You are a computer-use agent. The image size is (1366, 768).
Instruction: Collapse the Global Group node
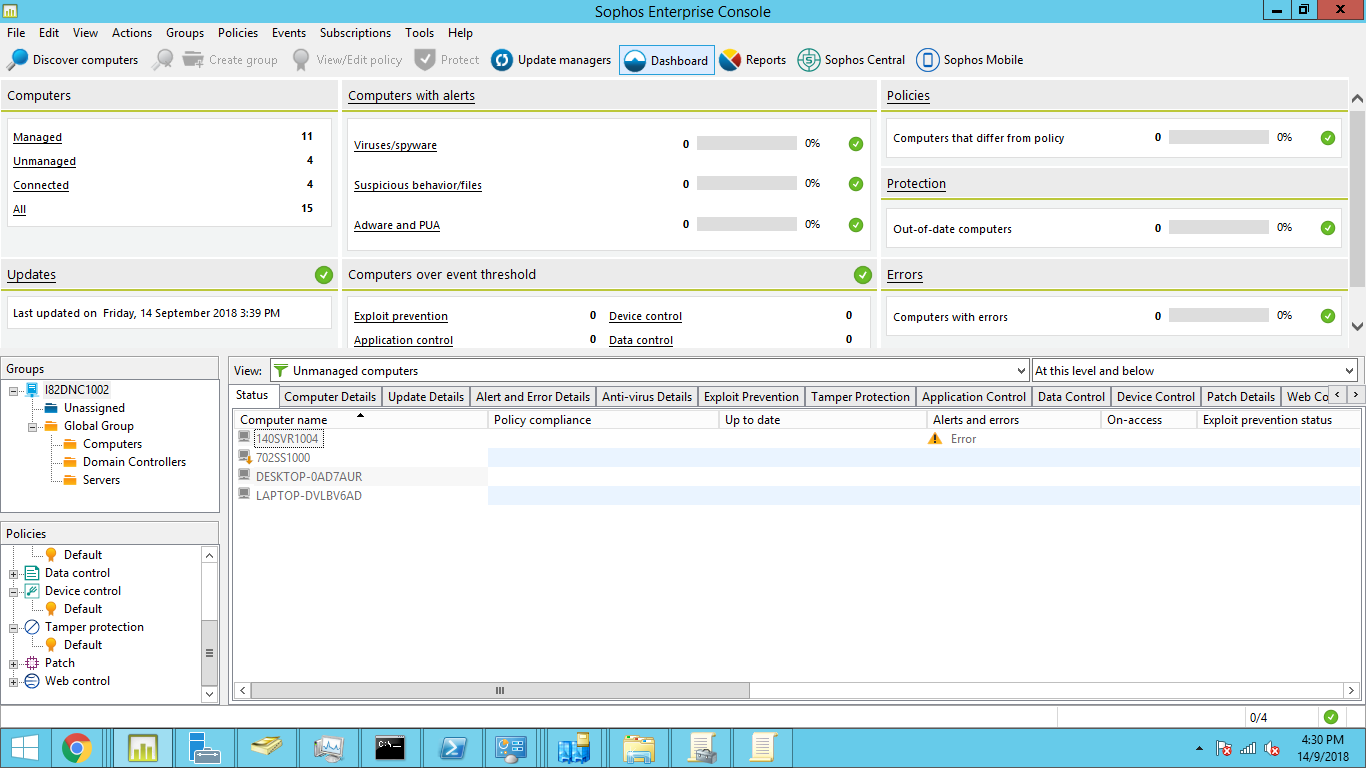[x=33, y=426]
